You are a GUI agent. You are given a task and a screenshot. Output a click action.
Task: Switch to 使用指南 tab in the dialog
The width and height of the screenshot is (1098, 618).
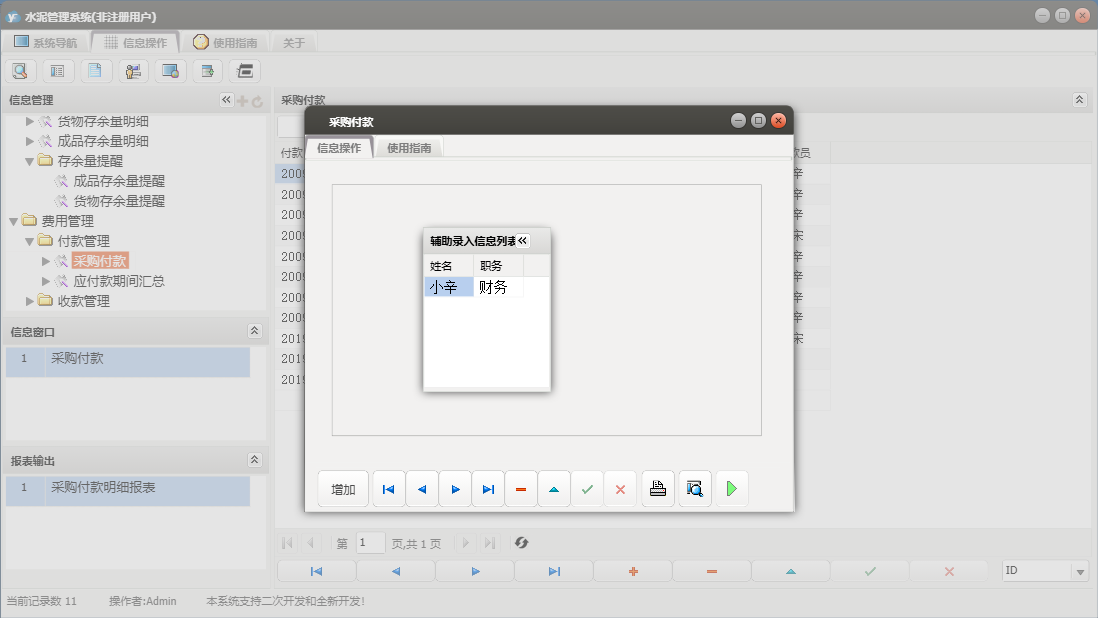409,148
